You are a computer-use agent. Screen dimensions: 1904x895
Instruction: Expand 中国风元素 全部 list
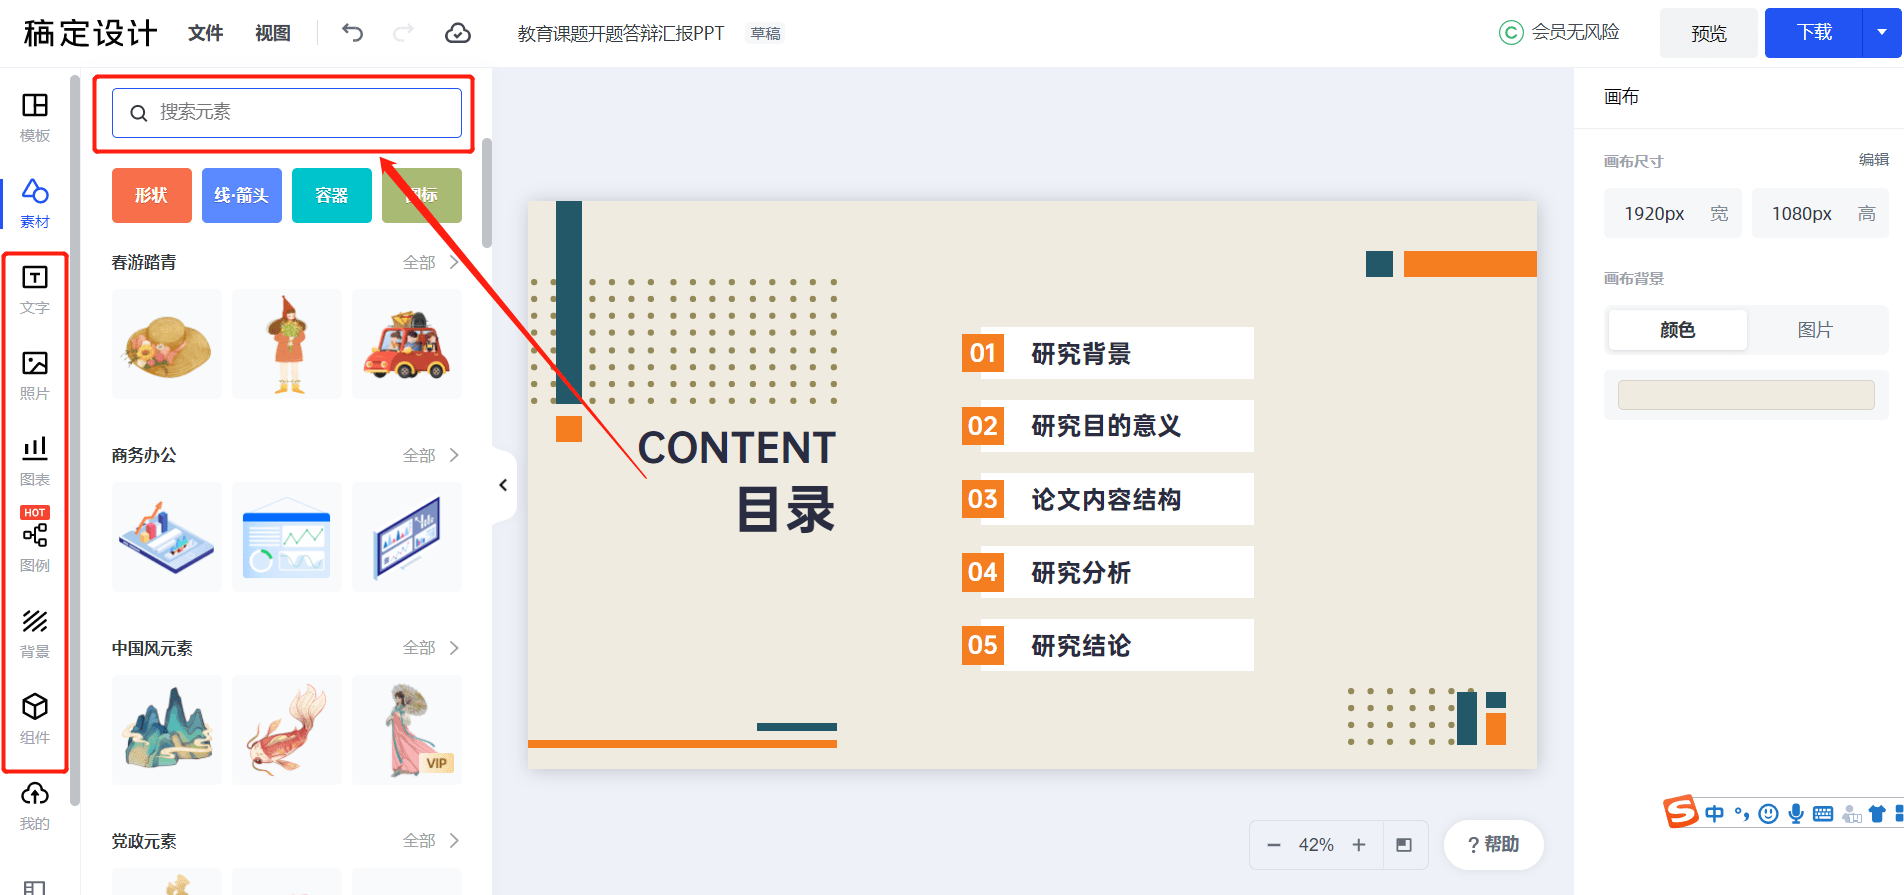coord(431,648)
